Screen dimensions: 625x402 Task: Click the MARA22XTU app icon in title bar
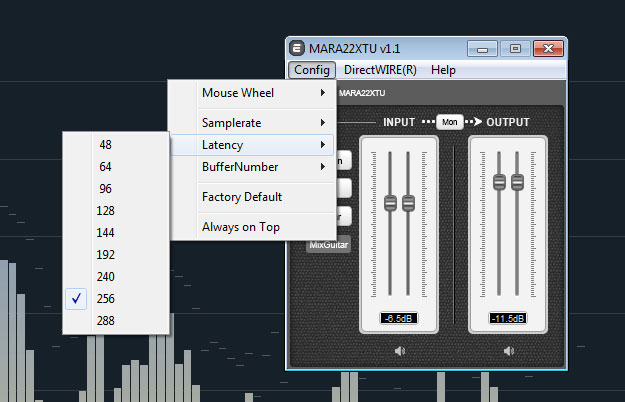coord(297,49)
